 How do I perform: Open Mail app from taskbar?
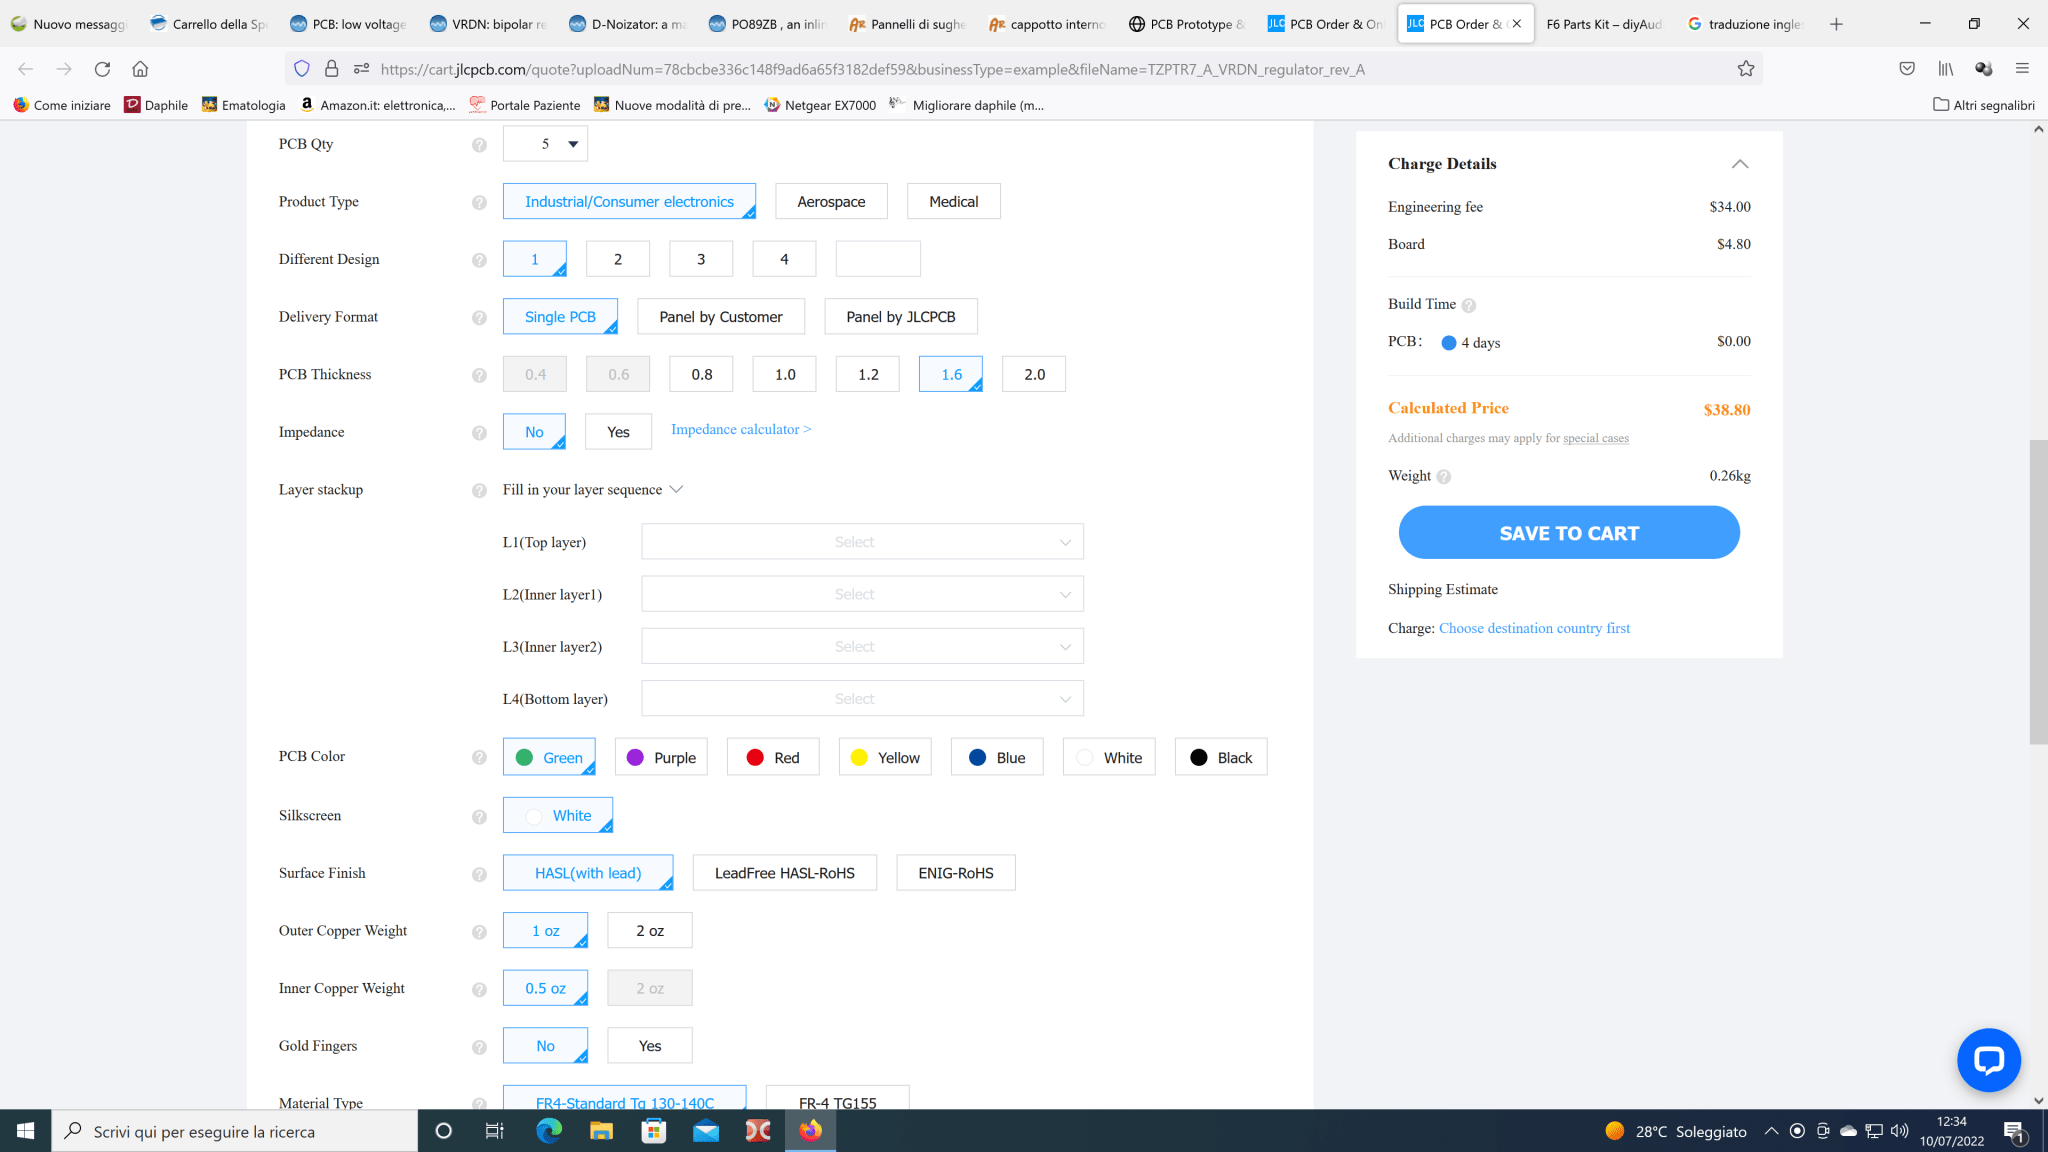click(706, 1131)
